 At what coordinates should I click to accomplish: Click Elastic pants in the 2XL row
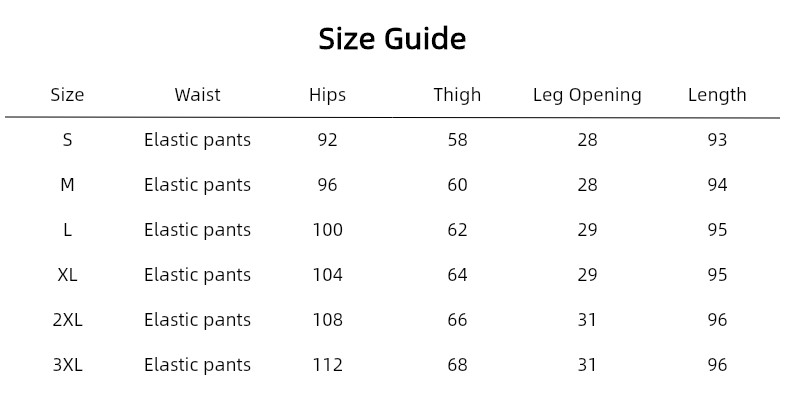tap(197, 320)
